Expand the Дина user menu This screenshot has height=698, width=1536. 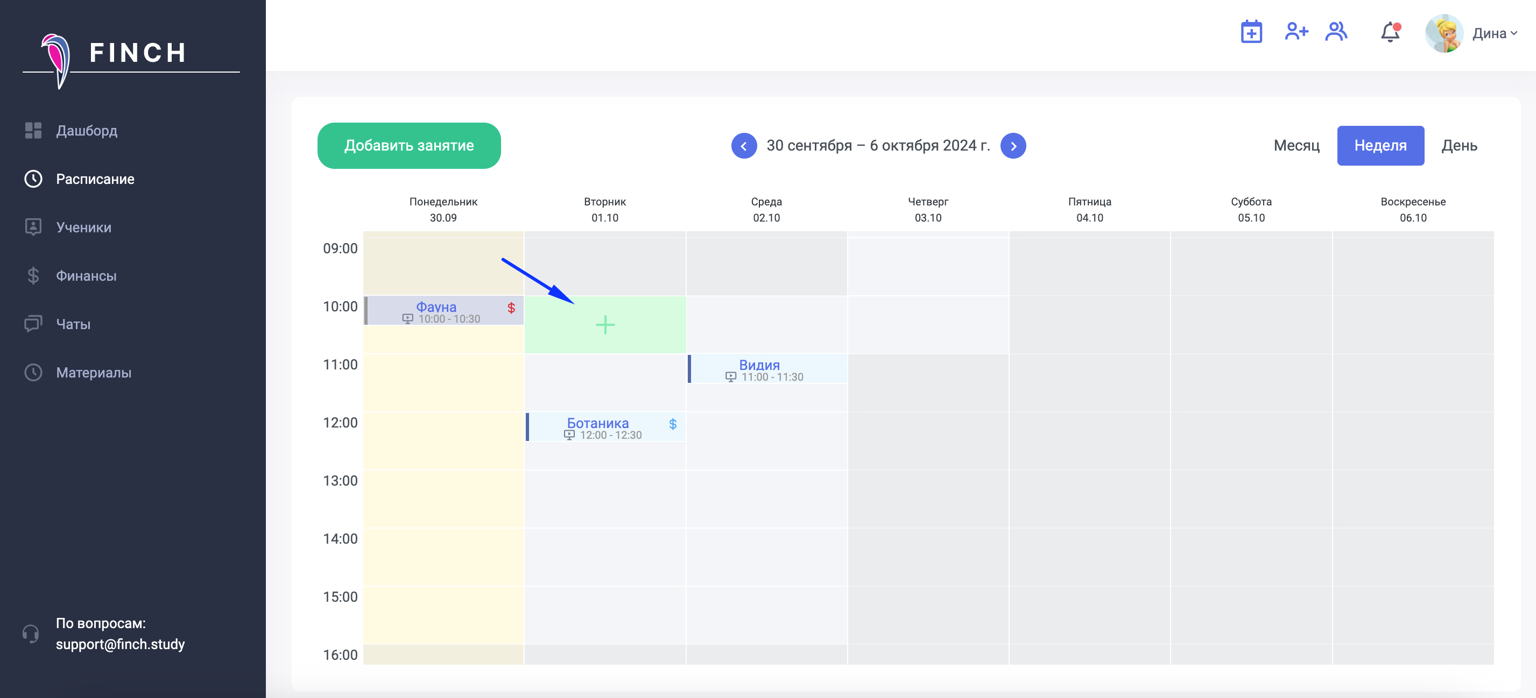1495,34
